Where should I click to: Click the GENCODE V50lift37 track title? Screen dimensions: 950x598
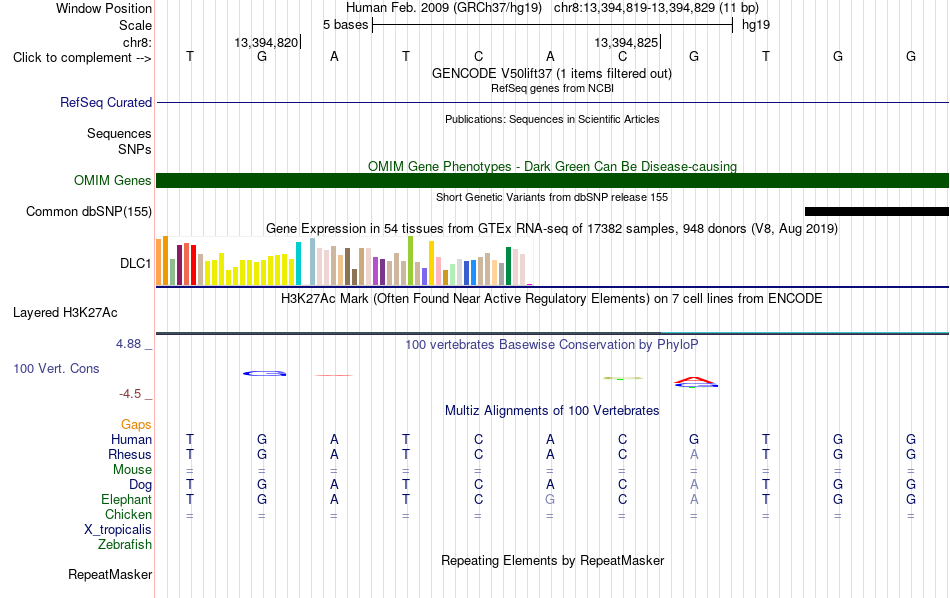click(x=552, y=73)
